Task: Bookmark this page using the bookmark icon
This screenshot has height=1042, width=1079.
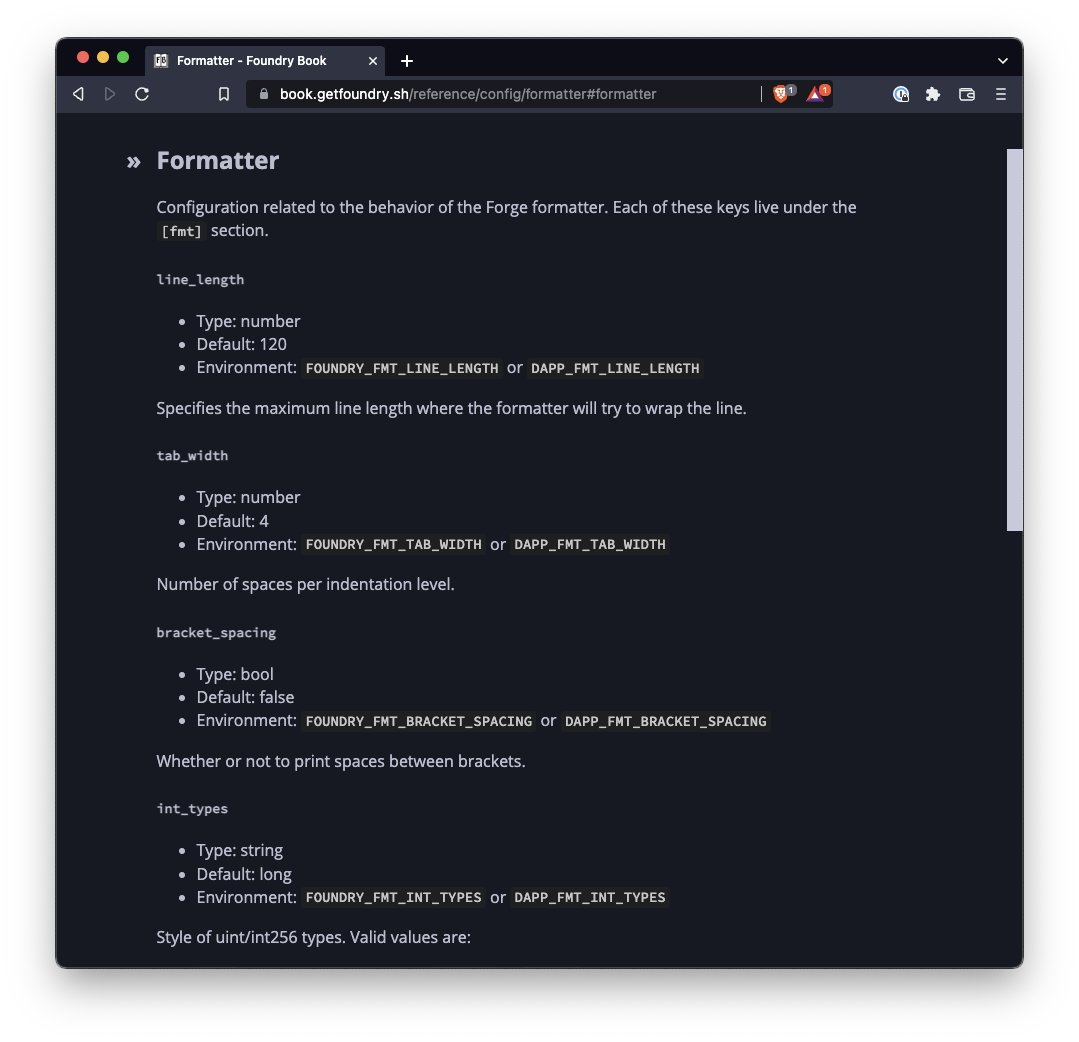Action: (224, 94)
